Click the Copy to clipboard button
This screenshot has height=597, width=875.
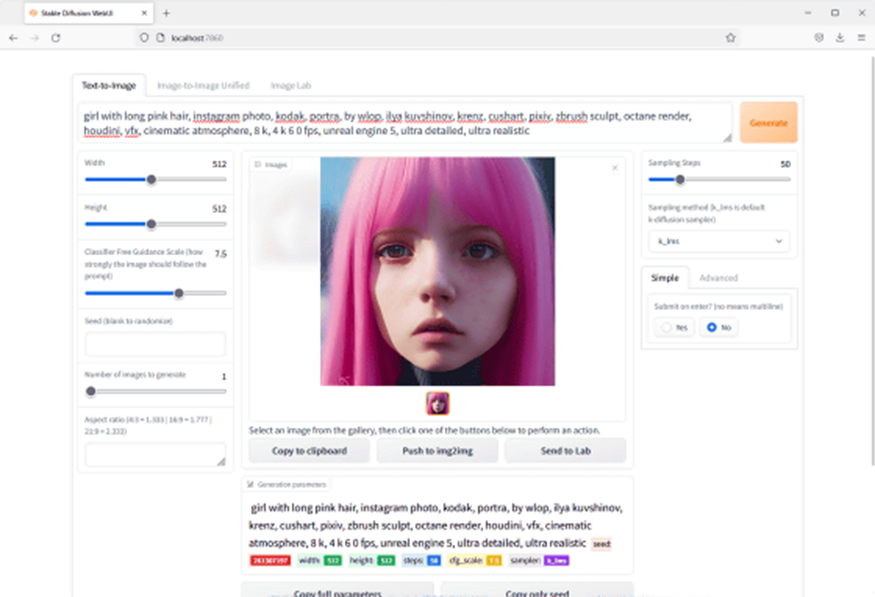309,451
